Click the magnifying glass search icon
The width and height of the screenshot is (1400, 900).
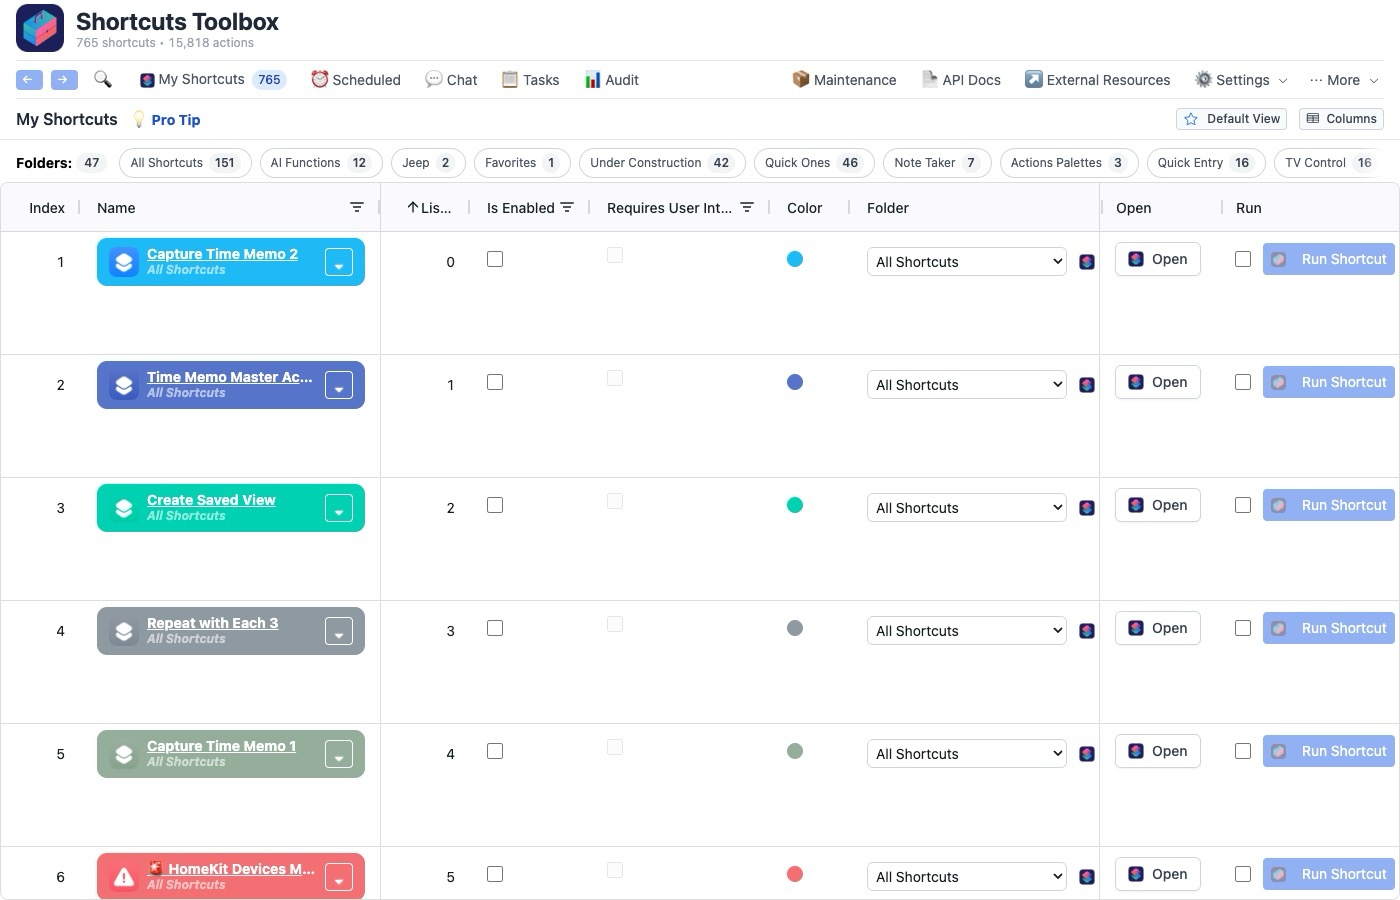point(102,79)
